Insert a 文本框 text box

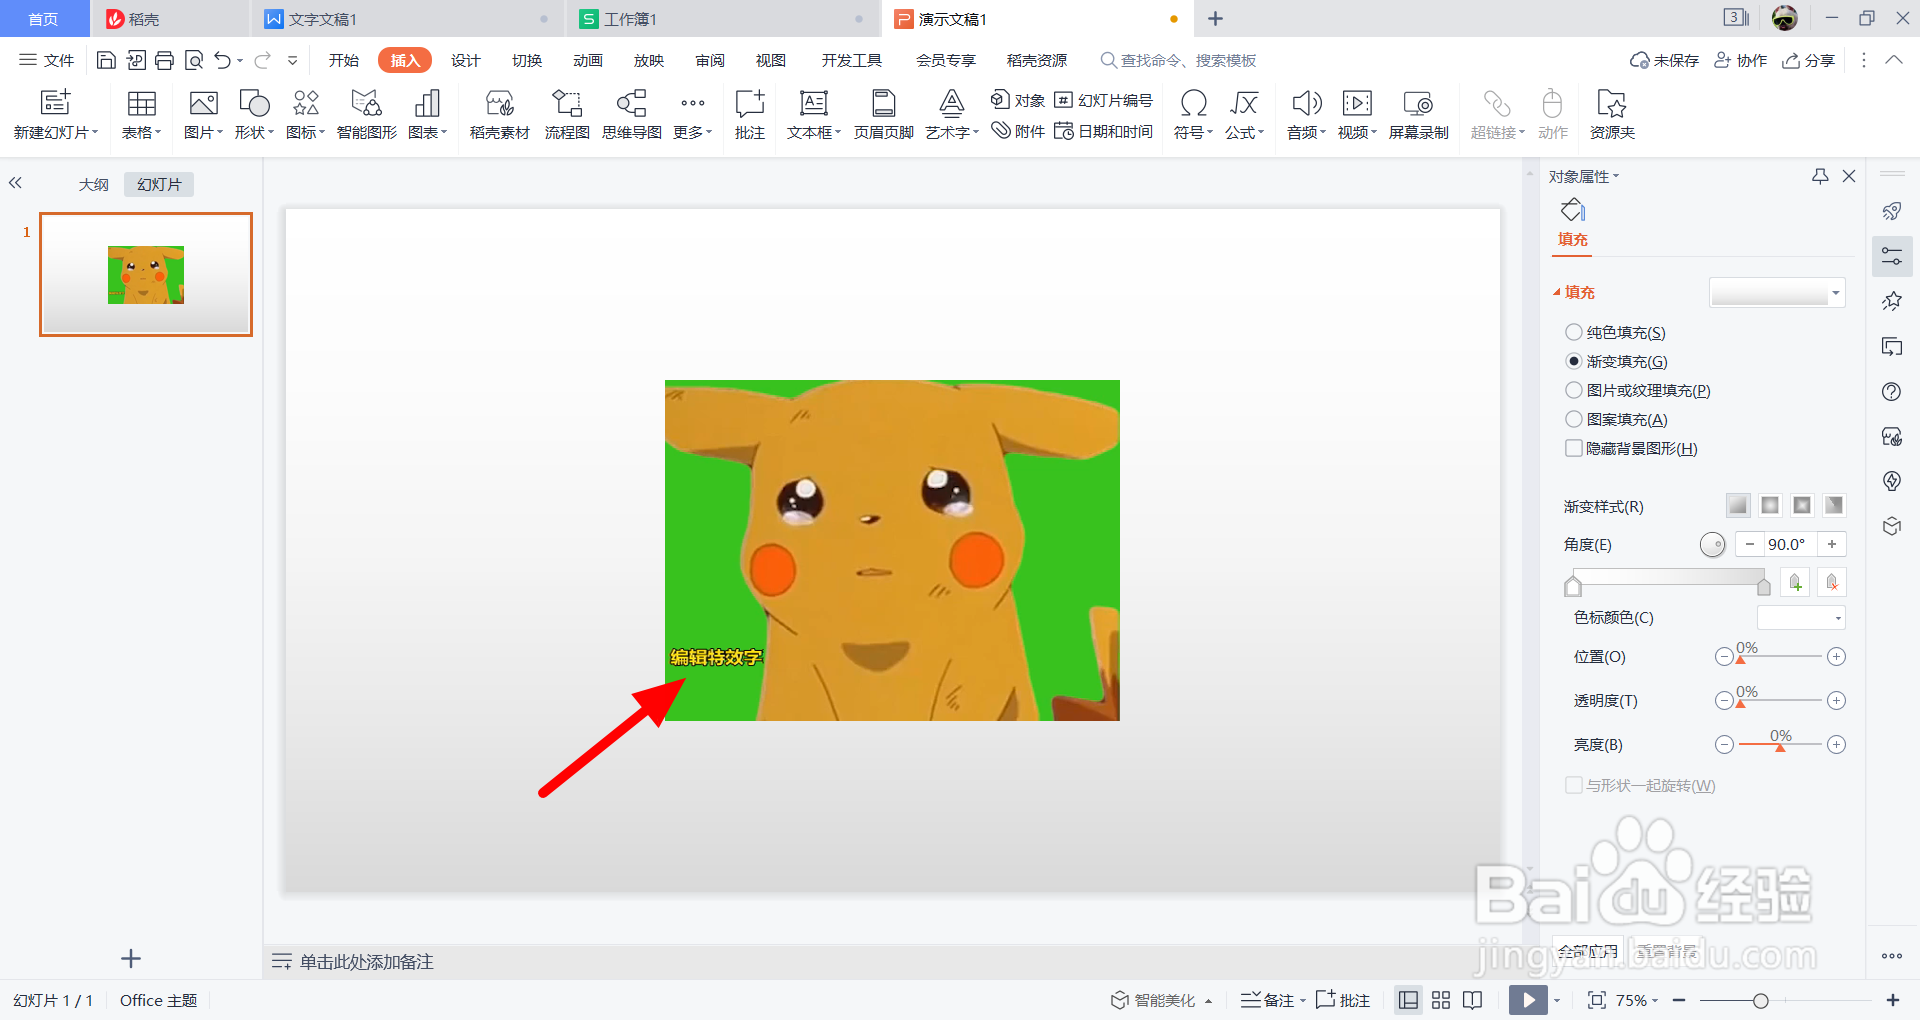coord(814,114)
